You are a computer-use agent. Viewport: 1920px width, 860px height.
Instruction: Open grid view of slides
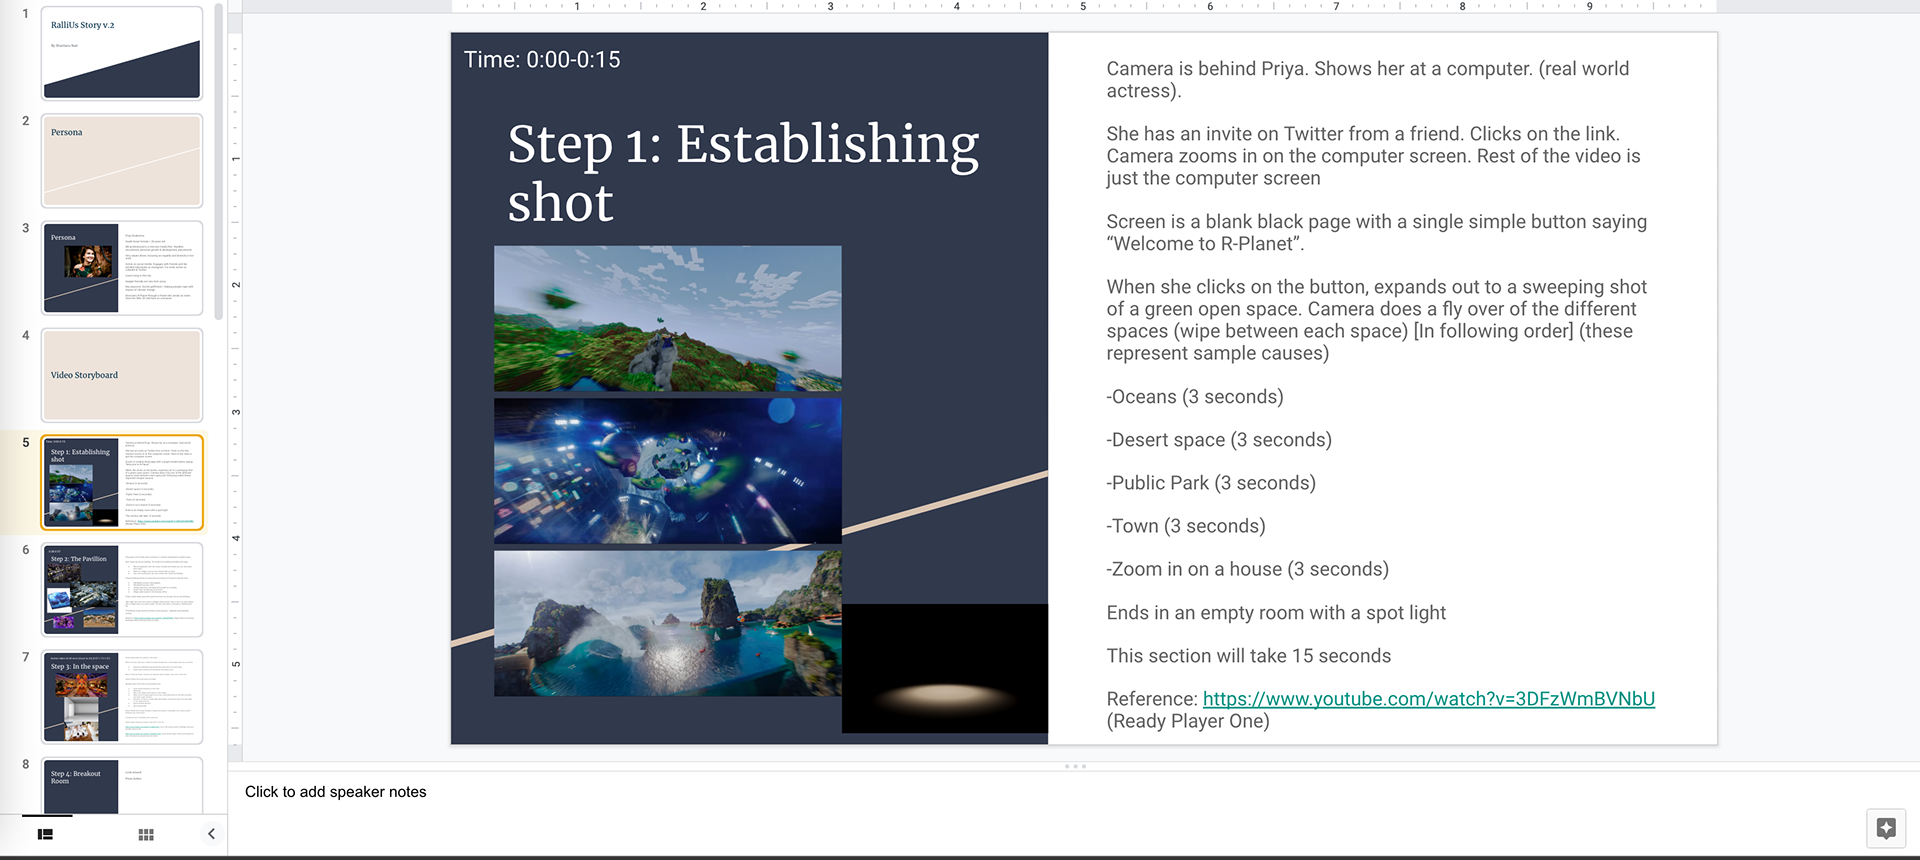click(x=146, y=834)
